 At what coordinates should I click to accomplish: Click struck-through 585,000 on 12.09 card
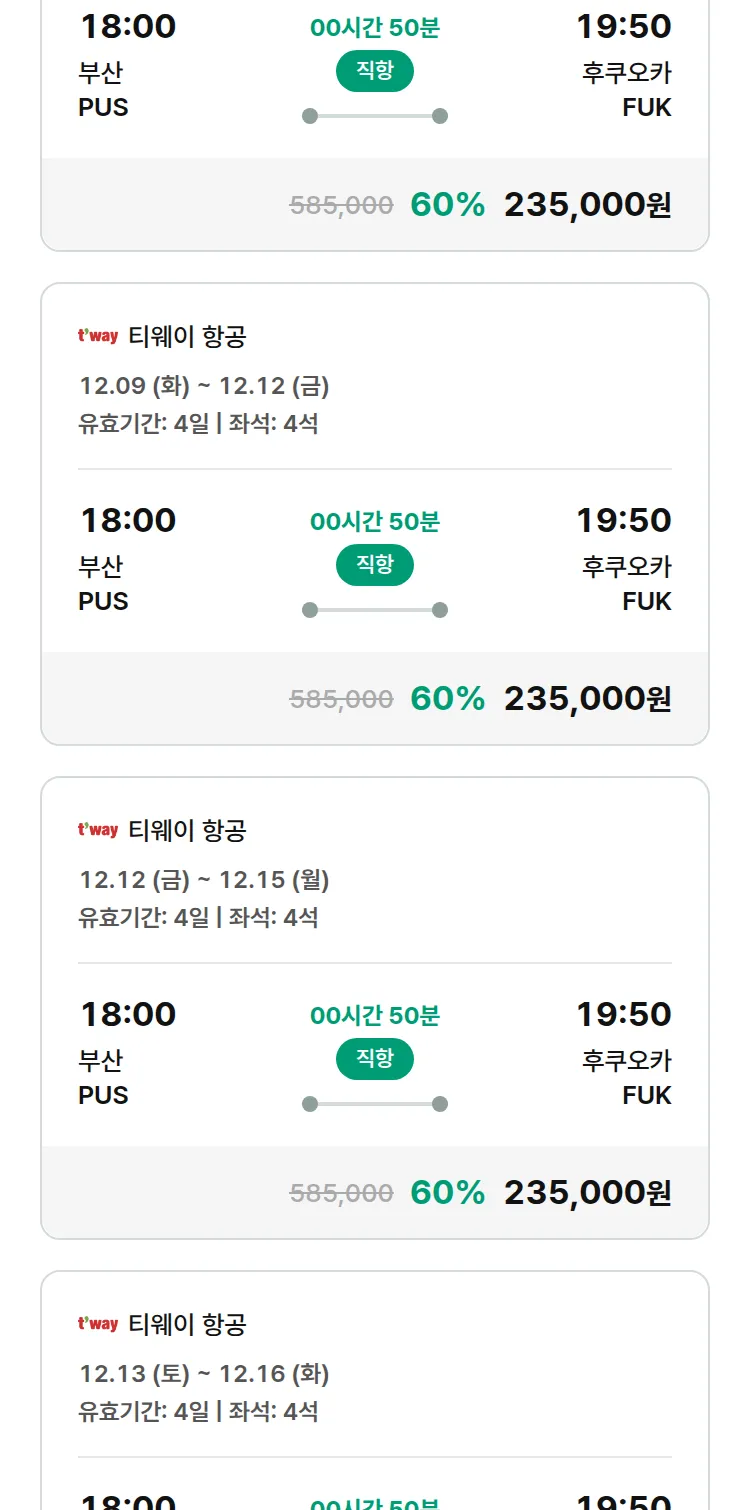(341, 699)
